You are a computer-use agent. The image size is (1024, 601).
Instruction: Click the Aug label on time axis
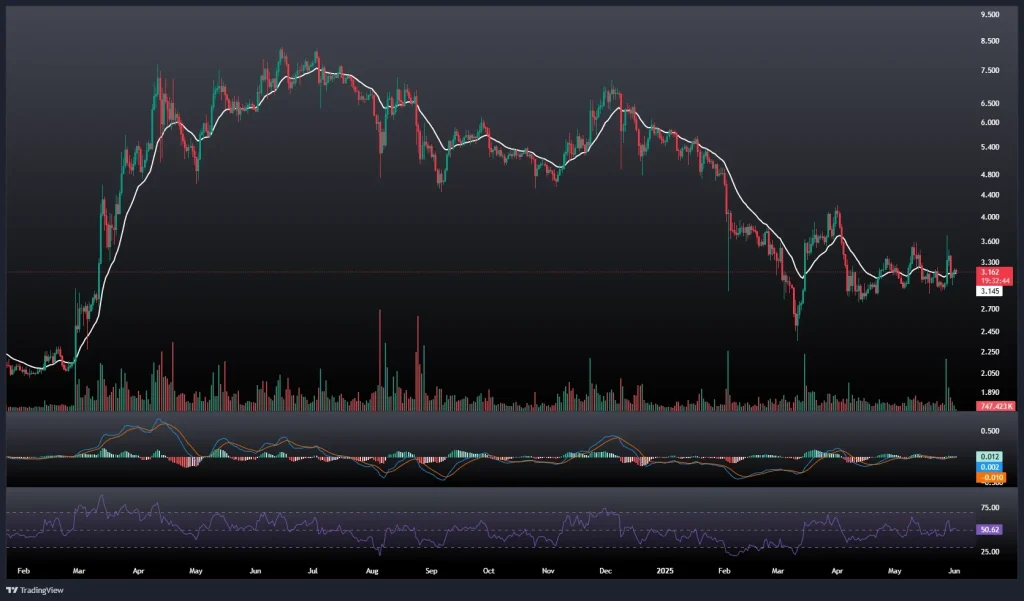[373, 569]
